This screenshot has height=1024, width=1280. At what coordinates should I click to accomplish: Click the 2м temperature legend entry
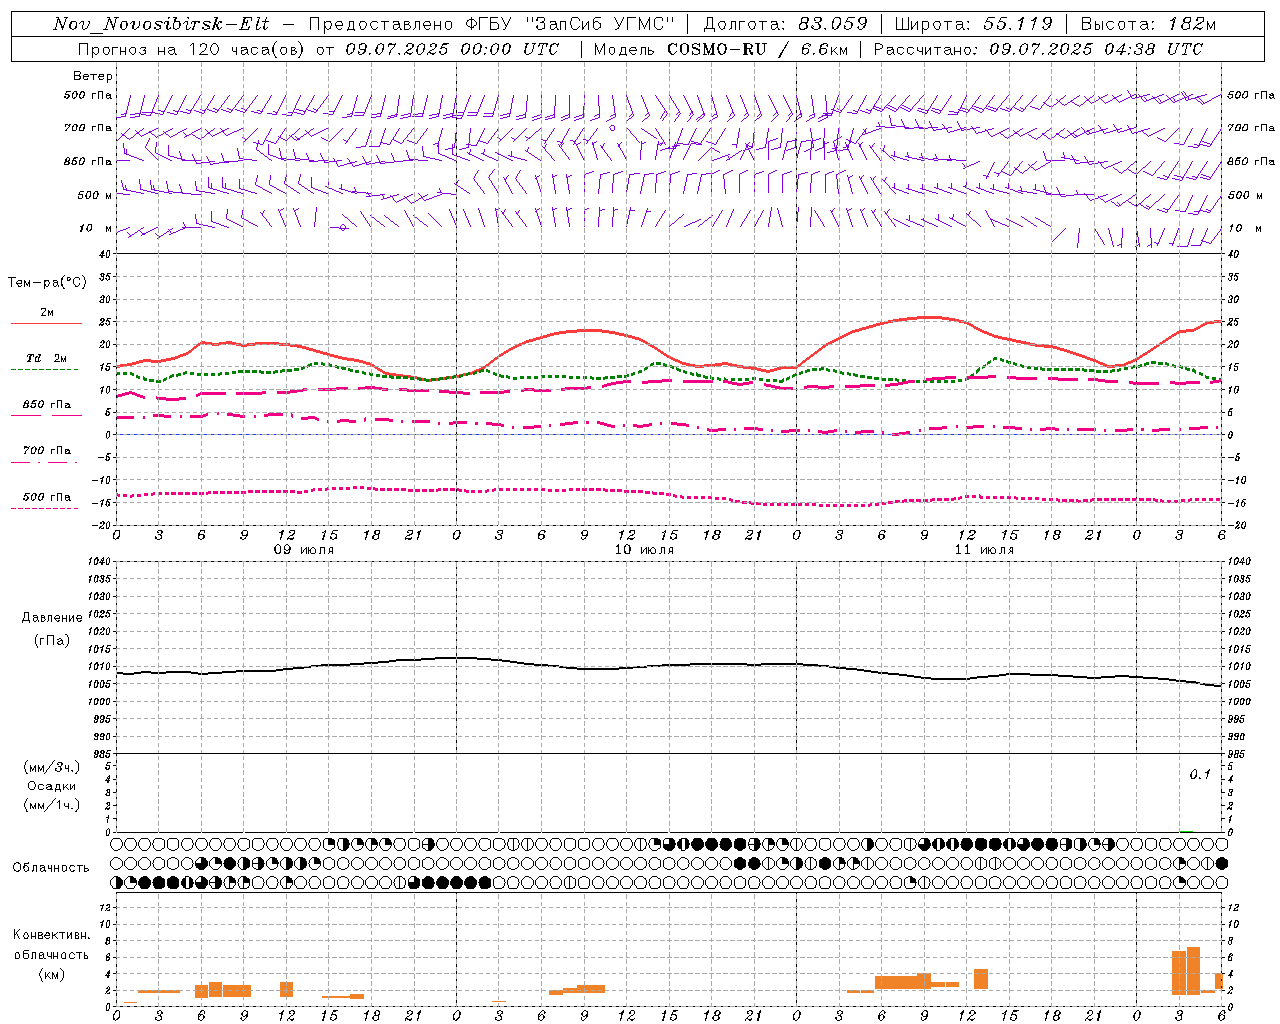tap(47, 312)
